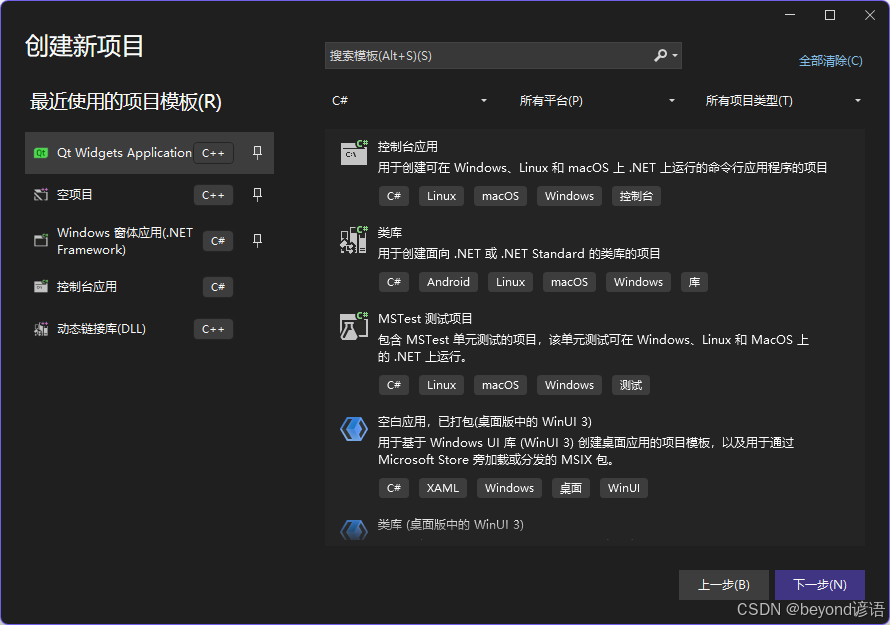890x625 pixels.
Task: Click the 桌面 tag under WinUI 空白应用
Action: (570, 488)
